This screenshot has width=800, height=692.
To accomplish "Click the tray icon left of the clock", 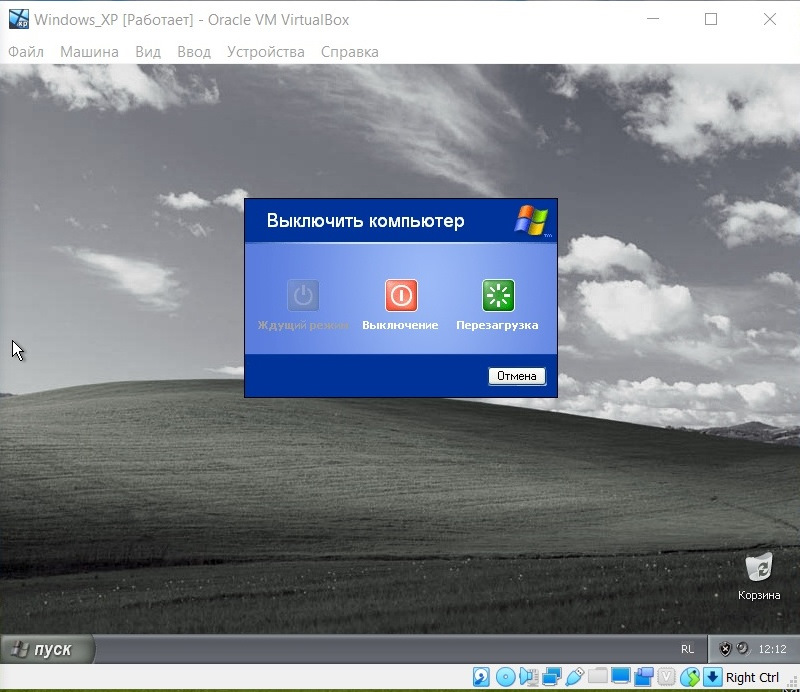I will [743, 649].
